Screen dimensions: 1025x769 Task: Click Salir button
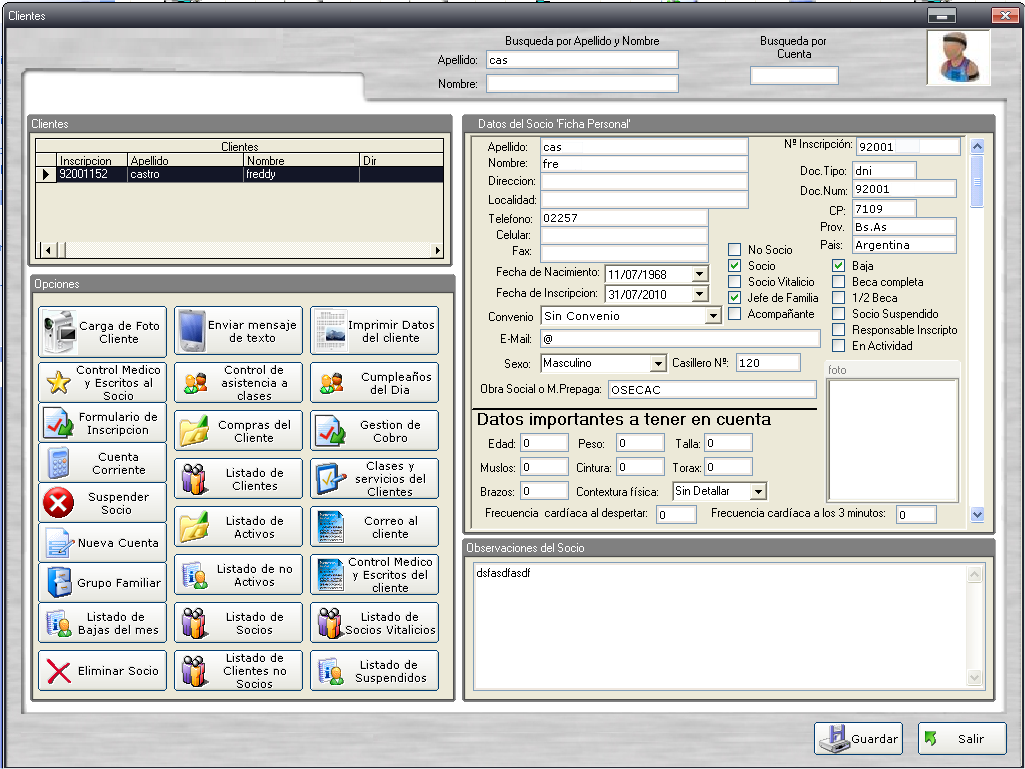[x=962, y=738]
